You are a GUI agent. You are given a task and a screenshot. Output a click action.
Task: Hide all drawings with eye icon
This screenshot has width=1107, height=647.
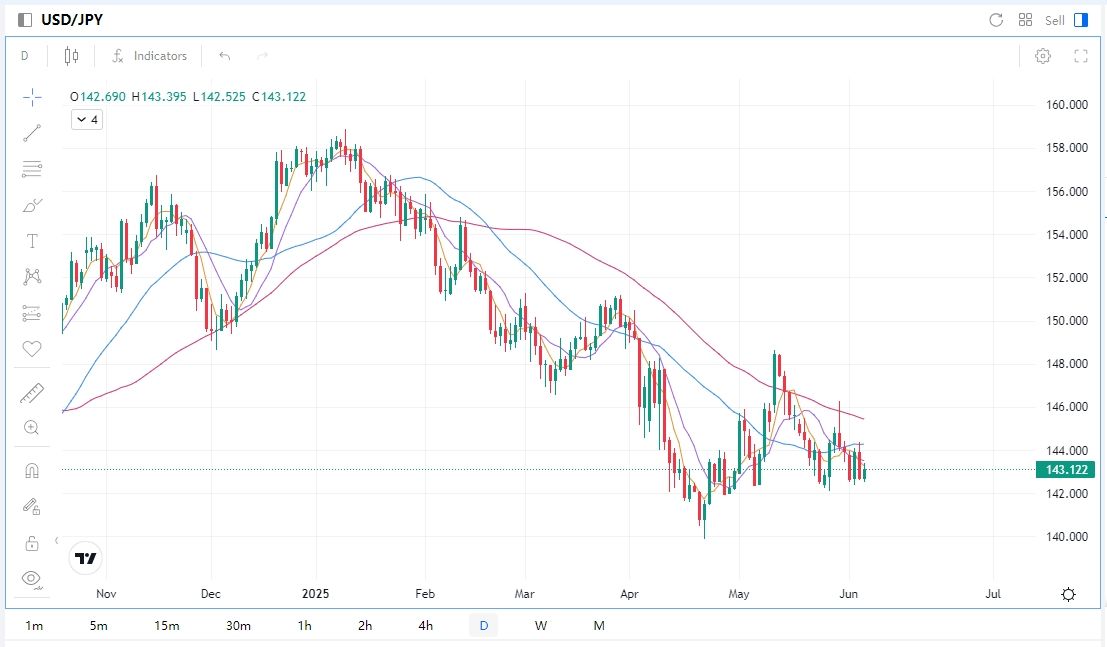pos(32,578)
